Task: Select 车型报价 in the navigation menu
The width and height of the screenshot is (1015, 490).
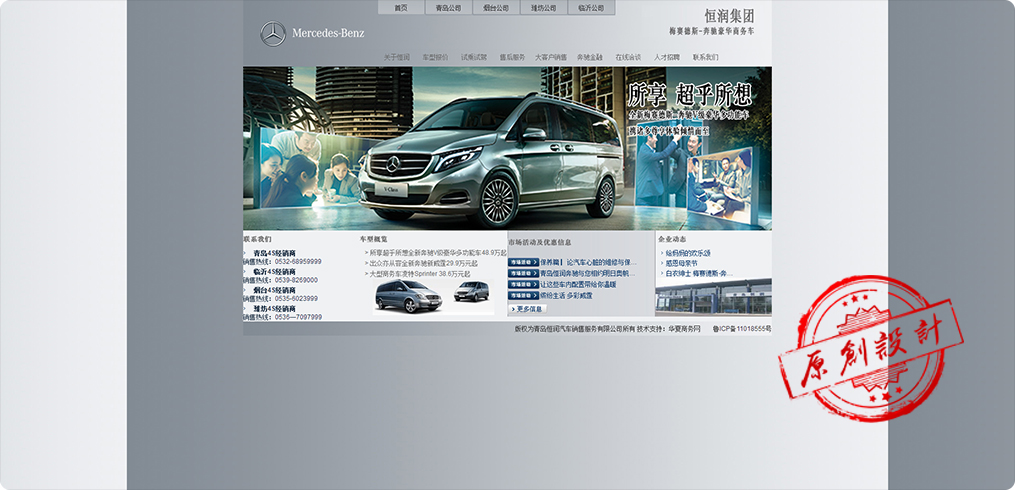Action: point(435,57)
